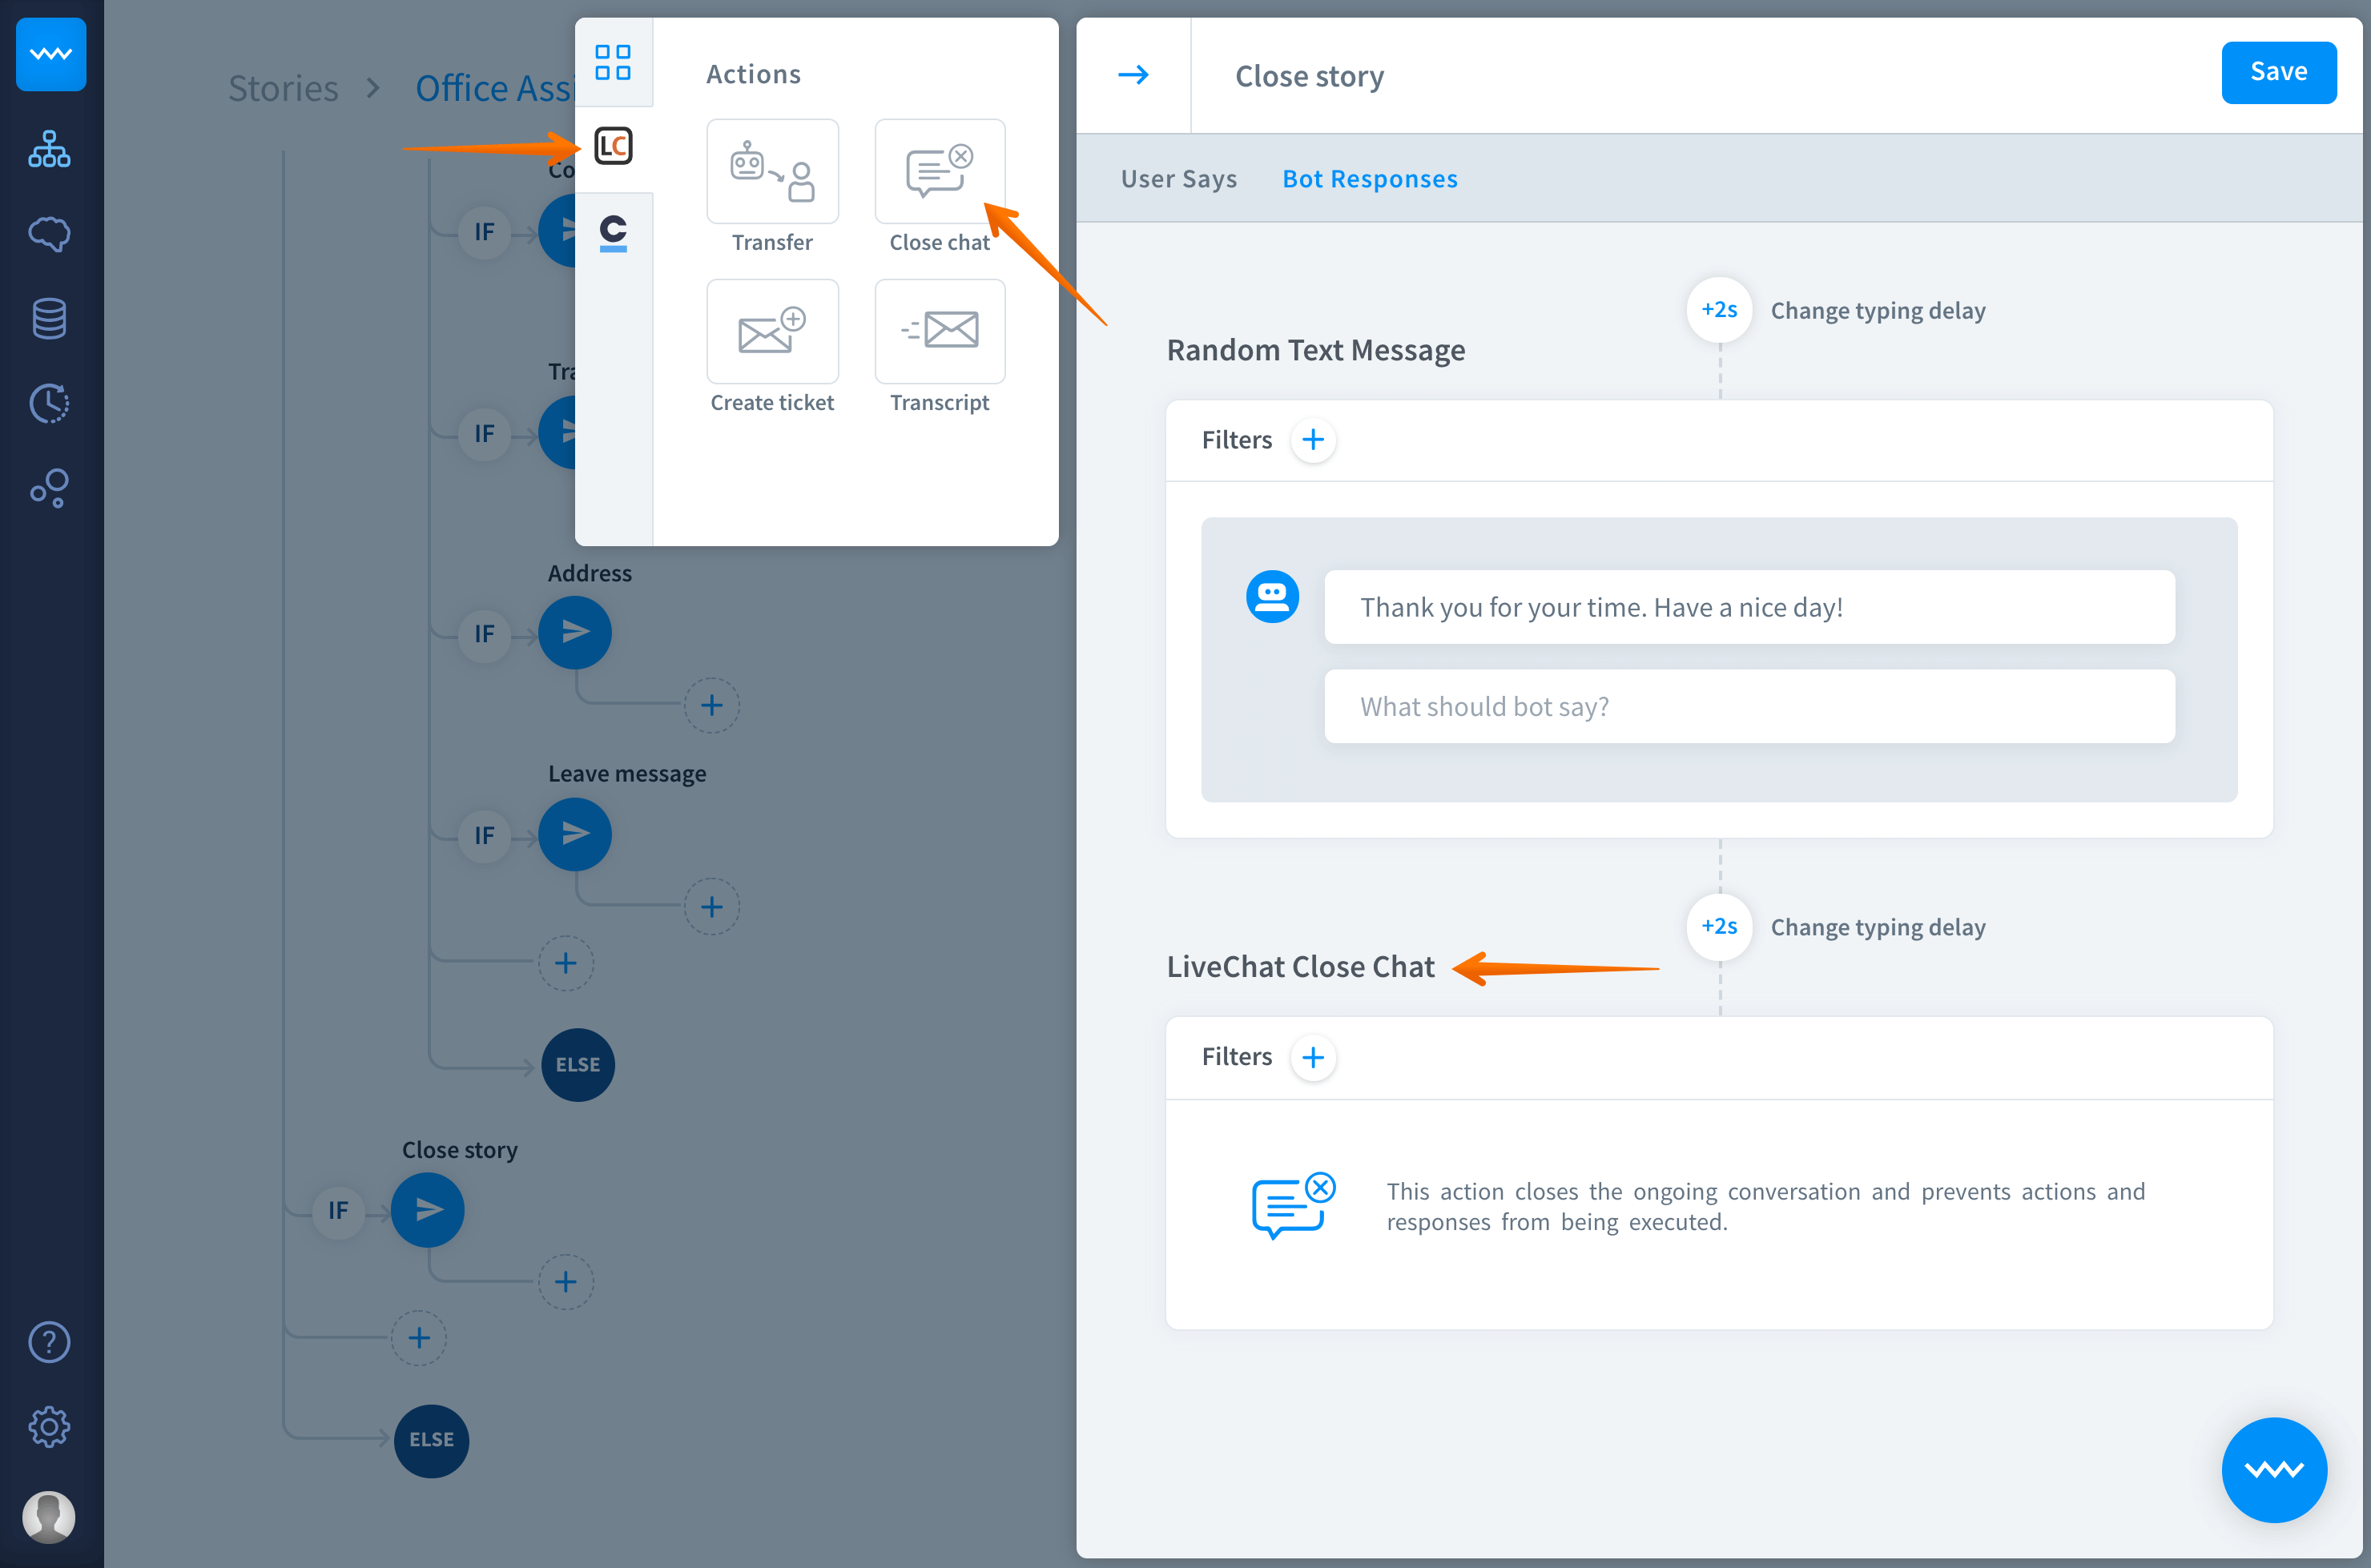
Task: Switch to the User Says tab
Action: pyautogui.click(x=1178, y=179)
